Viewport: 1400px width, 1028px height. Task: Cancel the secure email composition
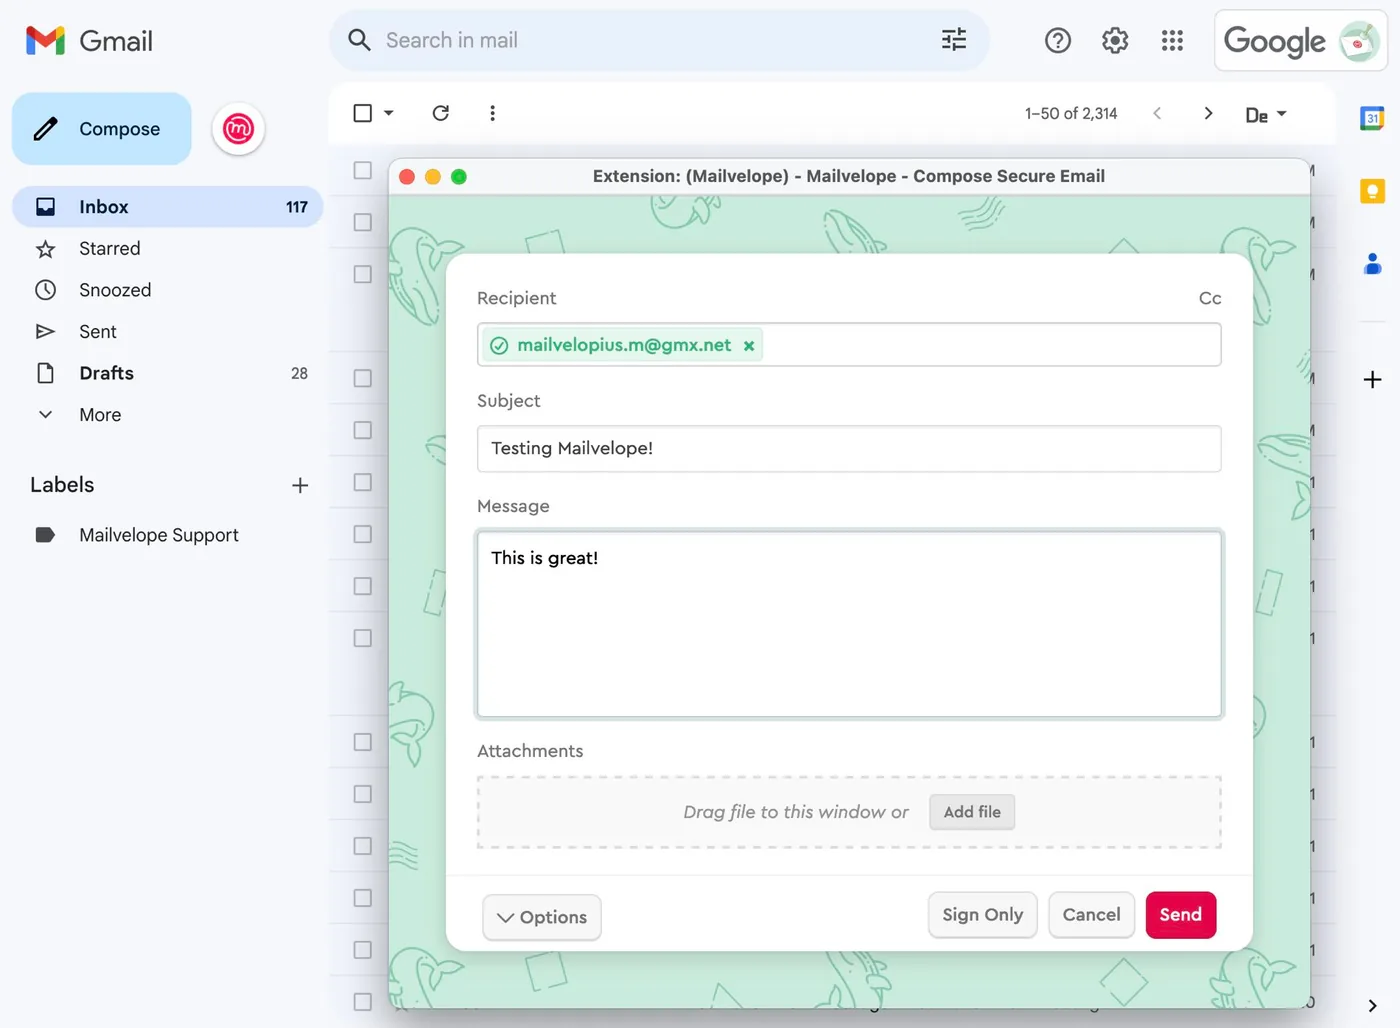tap(1091, 915)
